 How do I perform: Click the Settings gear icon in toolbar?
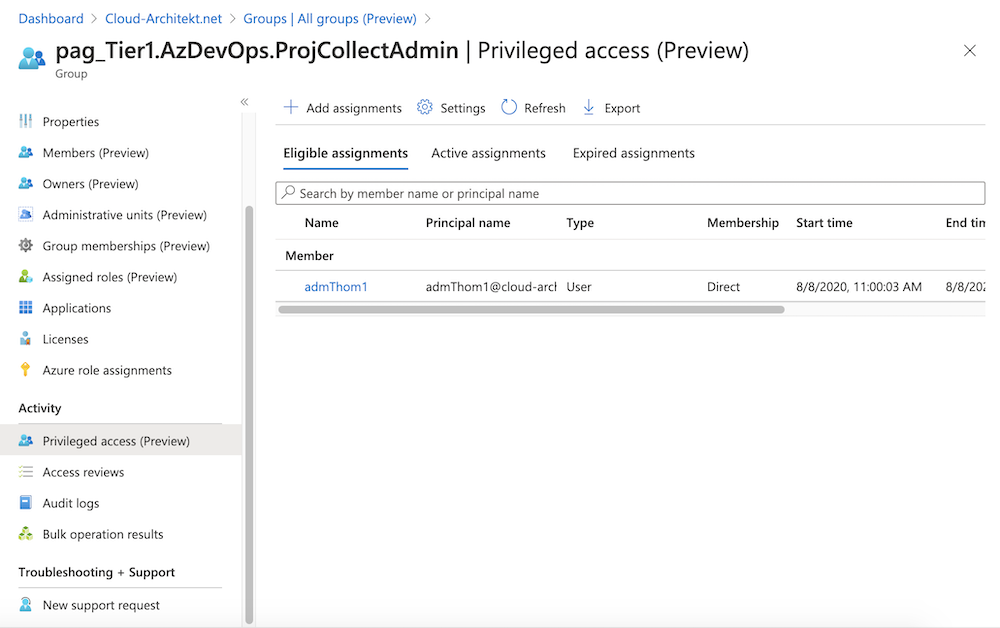(x=425, y=107)
